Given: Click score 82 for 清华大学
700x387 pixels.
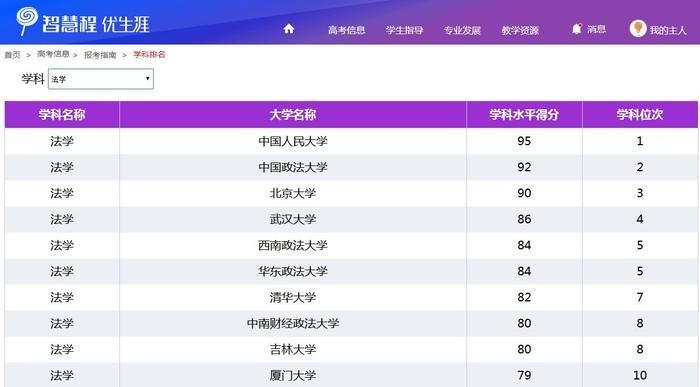Looking at the screenshot, I should coord(524,297).
